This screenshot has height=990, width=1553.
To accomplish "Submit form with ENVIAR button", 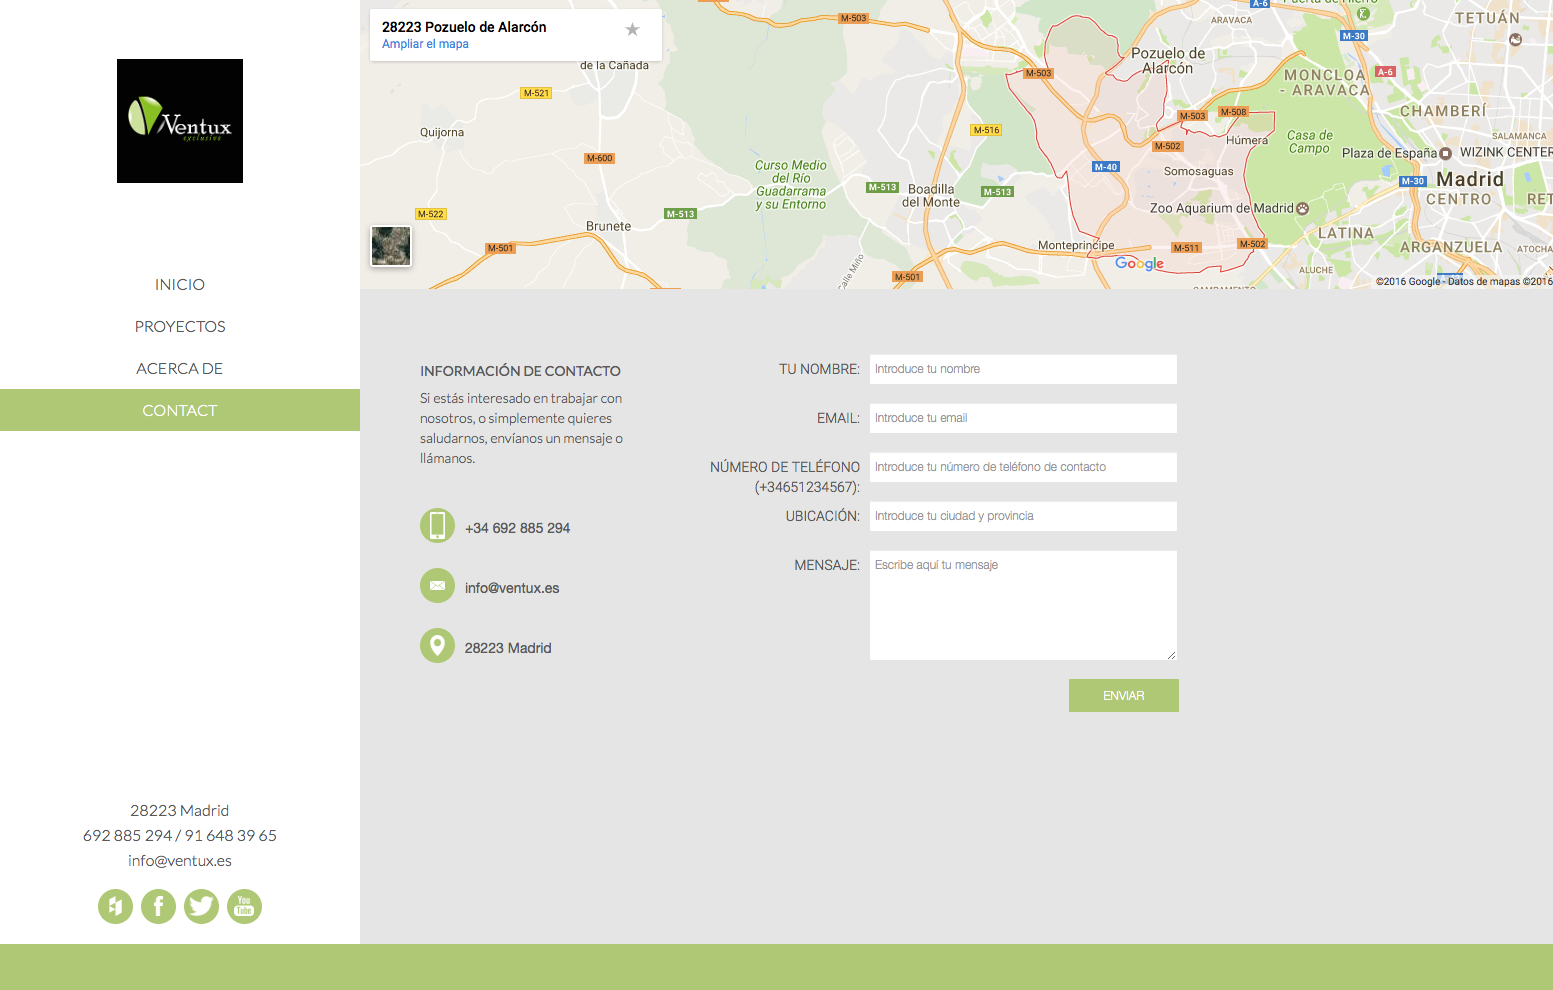I will pyautogui.click(x=1124, y=696).
